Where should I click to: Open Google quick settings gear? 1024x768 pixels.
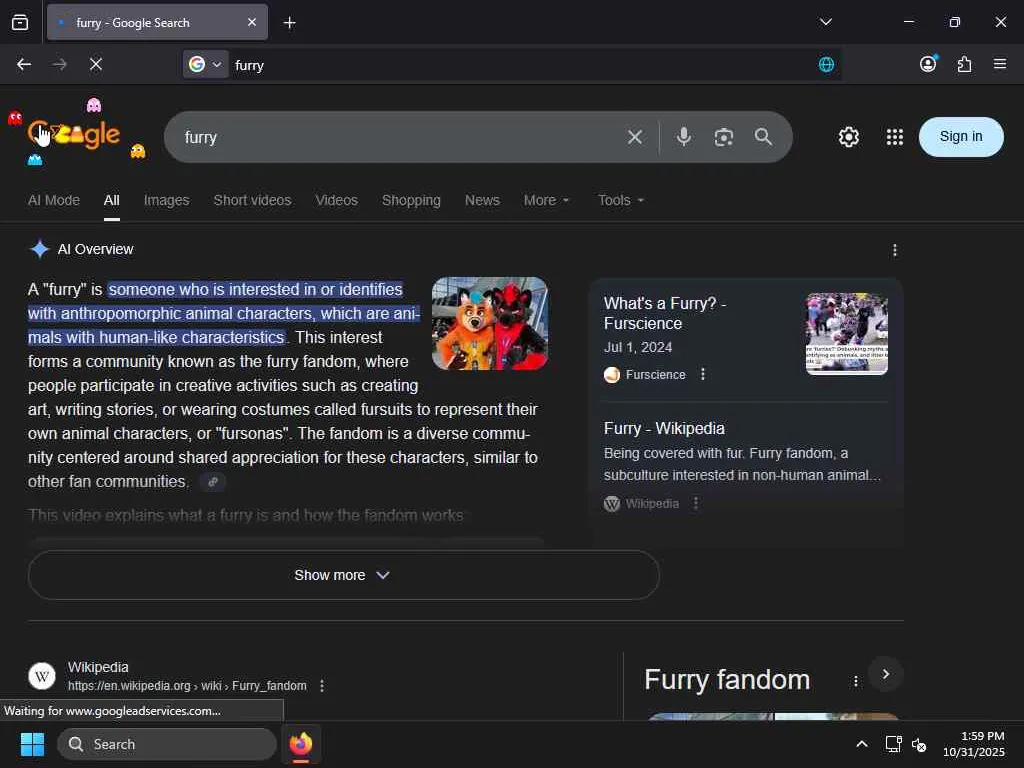tap(848, 137)
